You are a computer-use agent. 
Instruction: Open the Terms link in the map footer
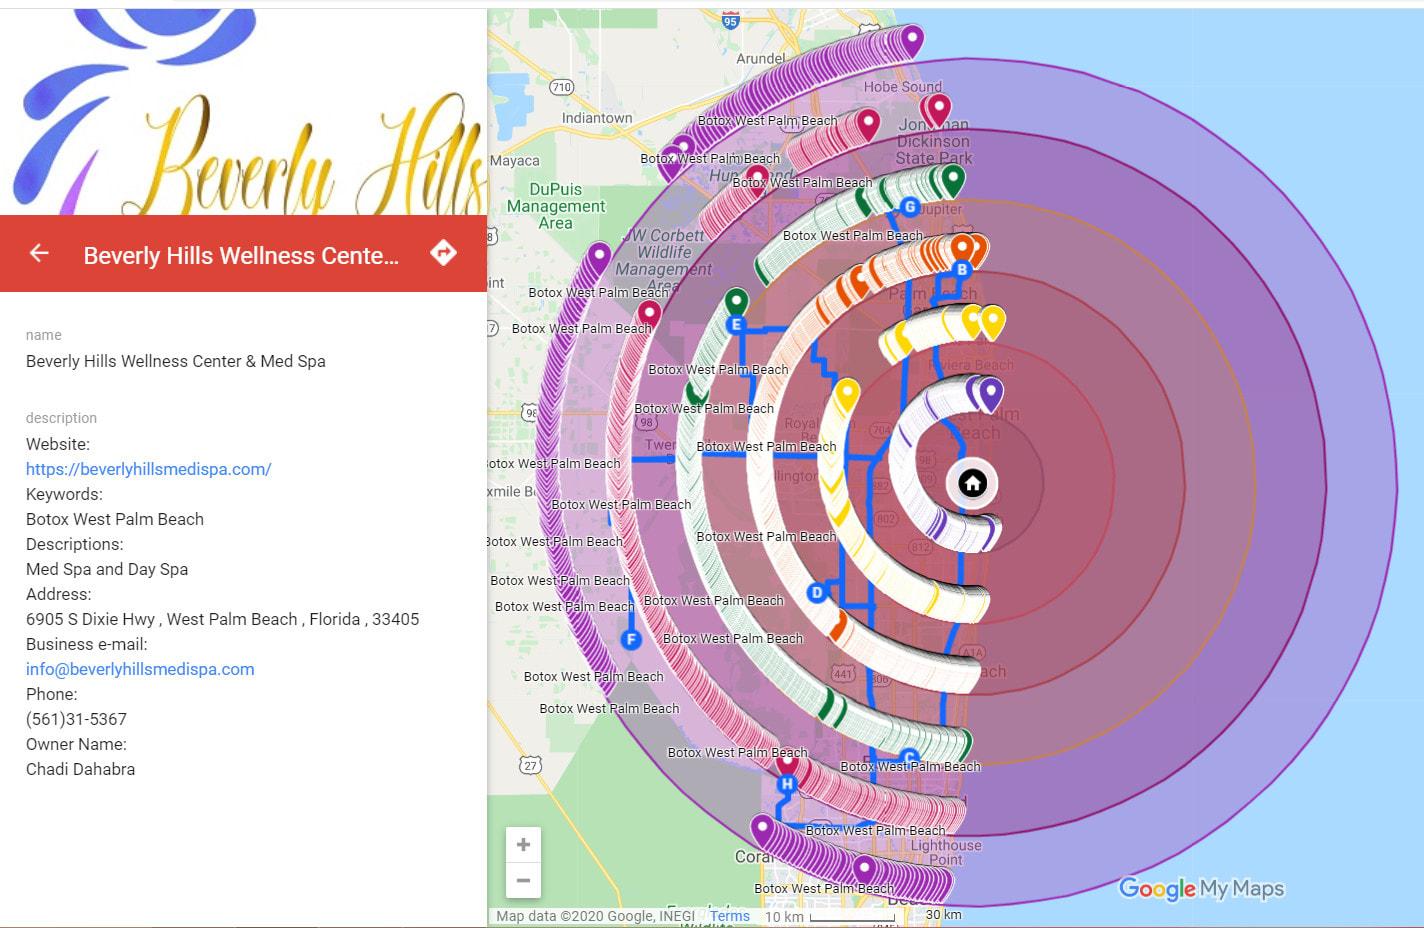pyautogui.click(x=729, y=916)
